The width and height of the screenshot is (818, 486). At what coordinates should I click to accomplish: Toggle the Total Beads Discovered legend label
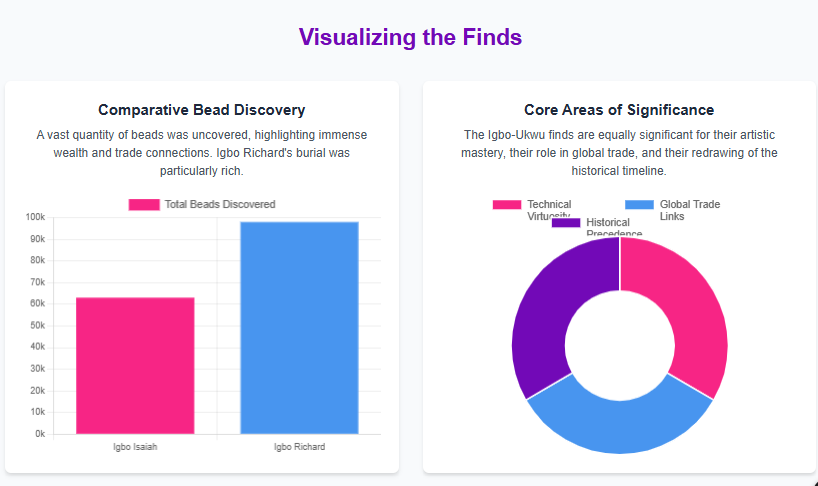[x=219, y=204]
